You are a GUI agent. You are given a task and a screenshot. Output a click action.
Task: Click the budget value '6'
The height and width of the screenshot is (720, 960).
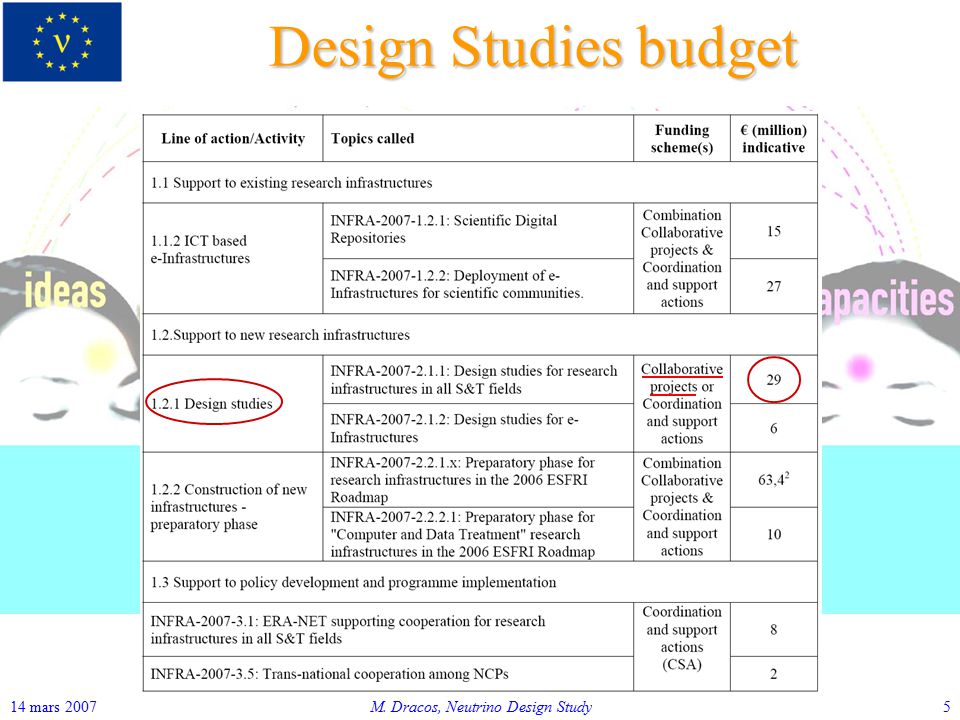[774, 428]
